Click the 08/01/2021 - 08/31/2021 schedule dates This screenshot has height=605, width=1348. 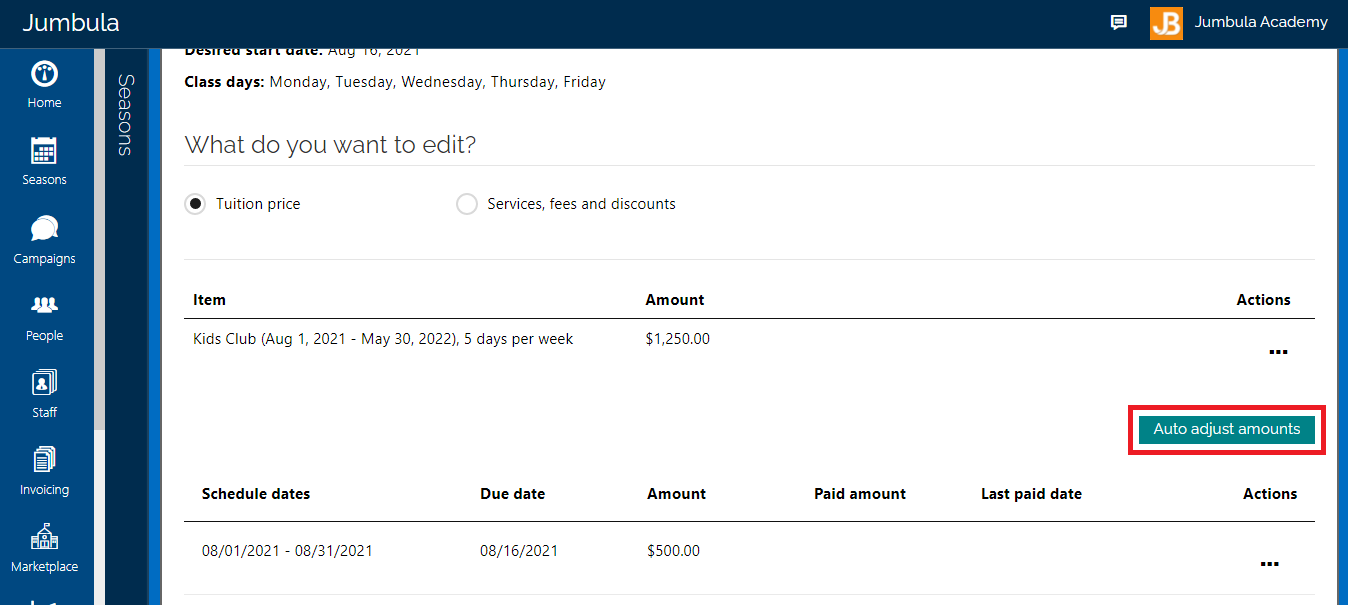287,551
